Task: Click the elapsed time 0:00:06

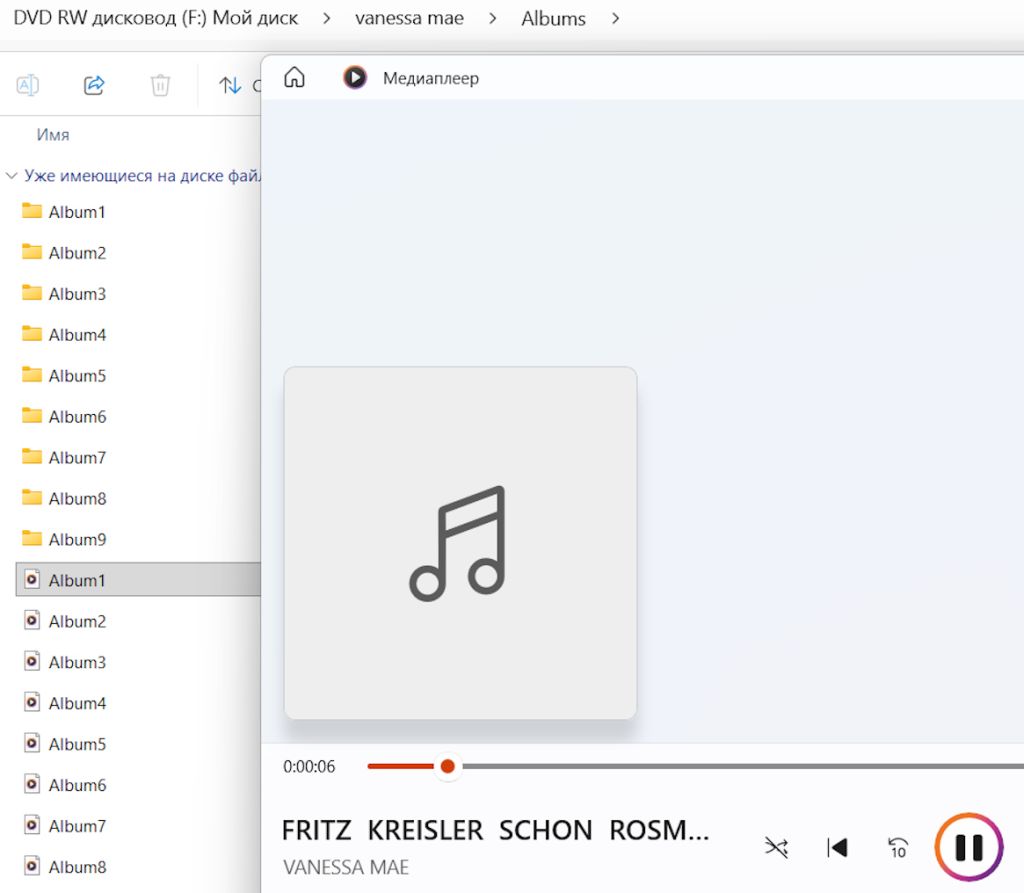Action: click(x=309, y=766)
